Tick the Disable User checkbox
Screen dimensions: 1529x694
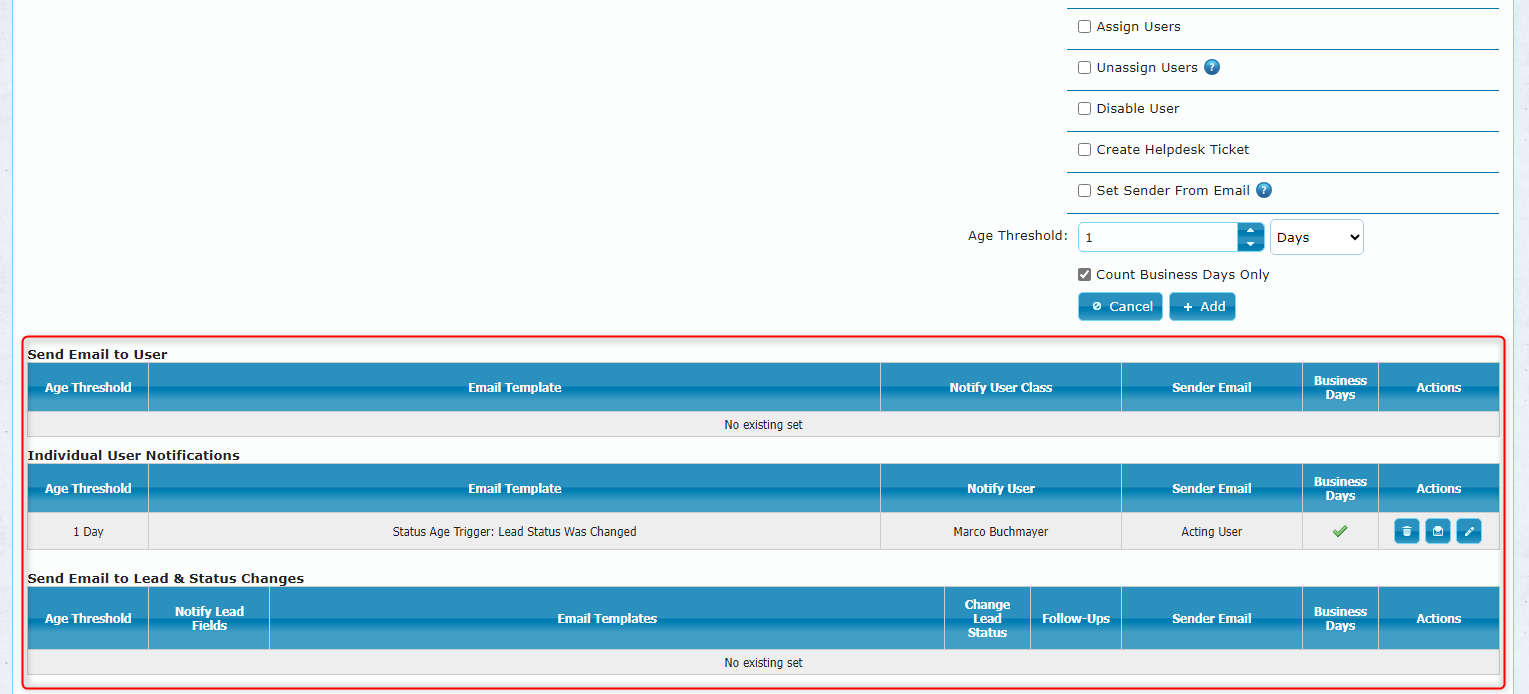tap(1084, 109)
